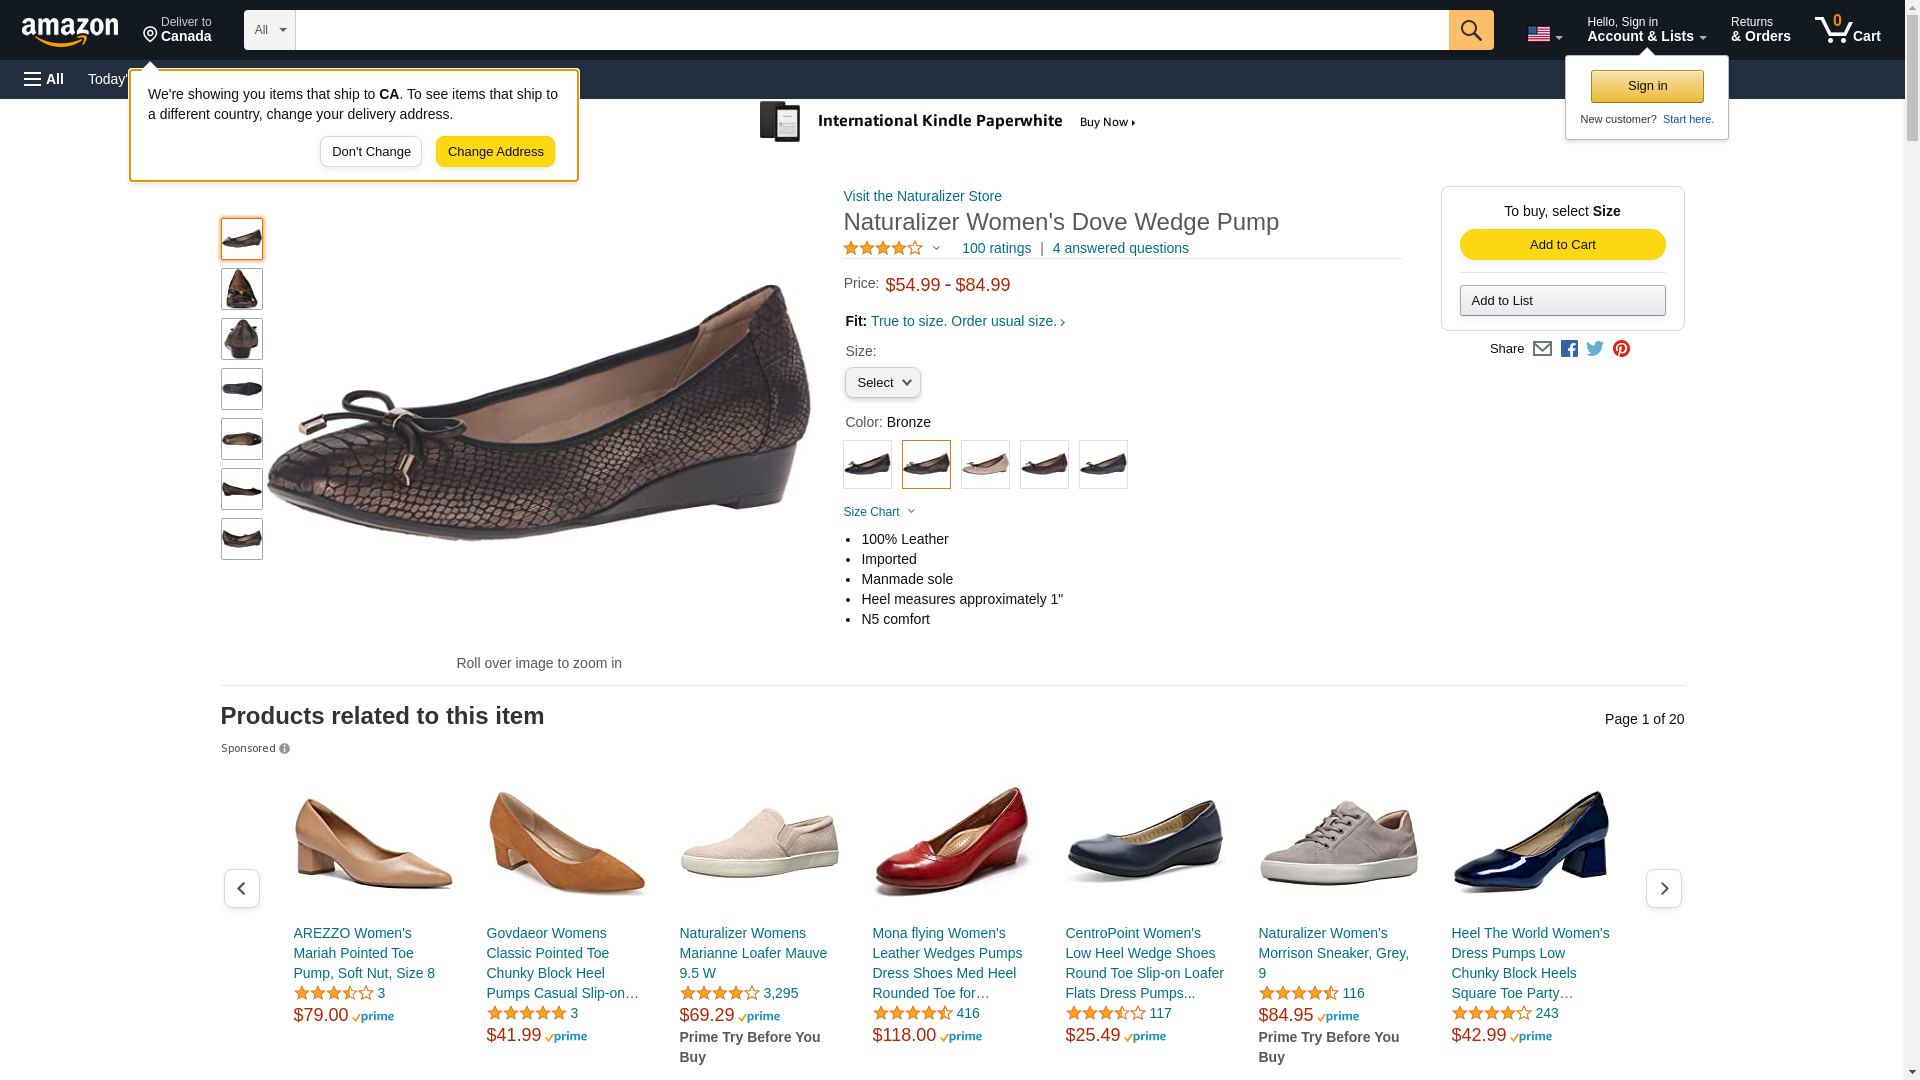Open the shopping cart icon
The height and width of the screenshot is (1080, 1920).
click(1847, 30)
